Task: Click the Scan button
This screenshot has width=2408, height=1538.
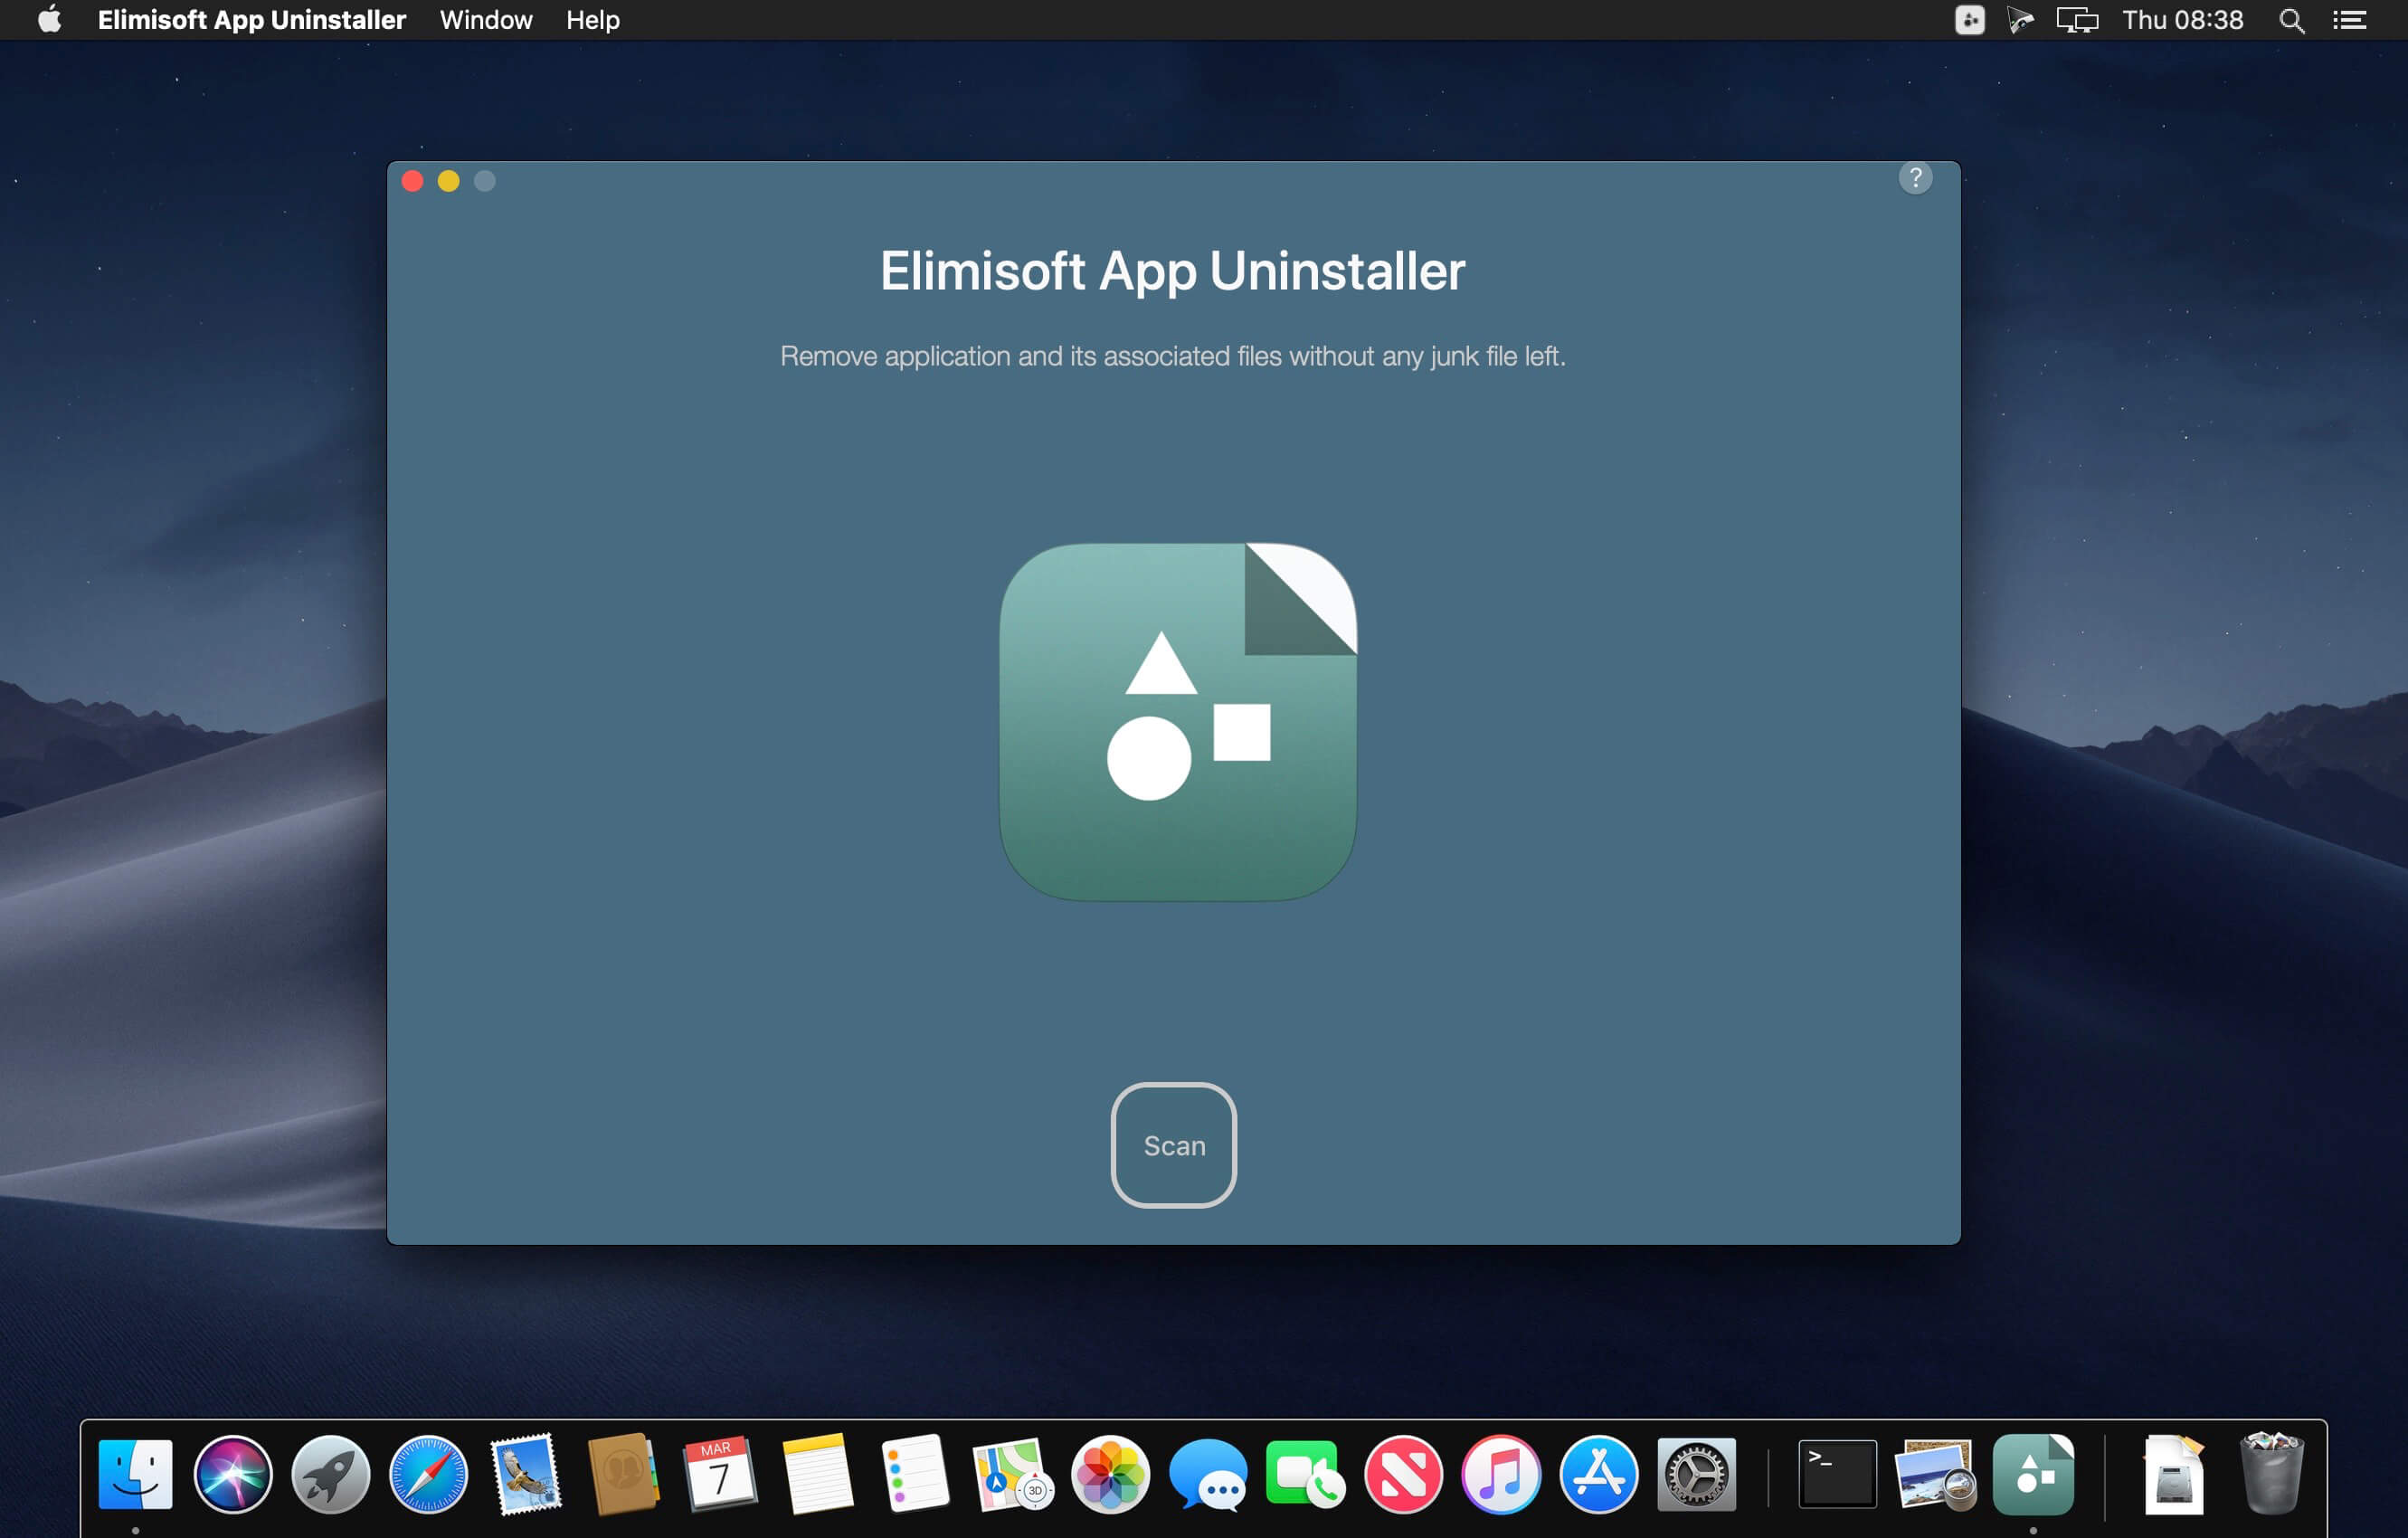Action: click(1173, 1145)
